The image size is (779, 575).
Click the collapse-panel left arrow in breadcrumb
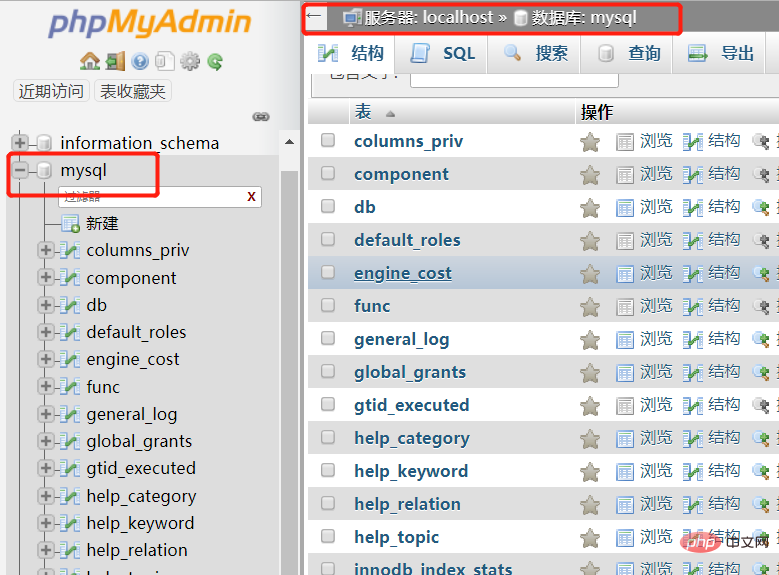tap(314, 16)
